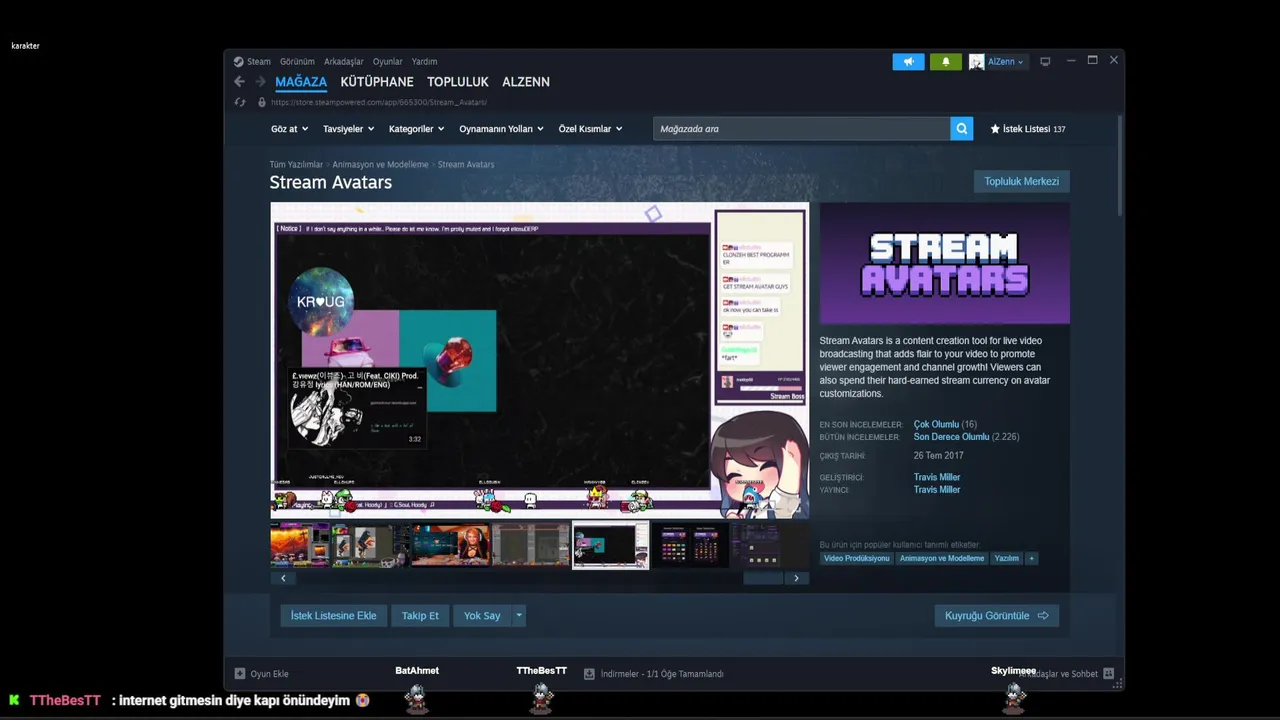The height and width of the screenshot is (720, 1280).
Task: Select the Yazılım tag
Action: [x=1006, y=558]
